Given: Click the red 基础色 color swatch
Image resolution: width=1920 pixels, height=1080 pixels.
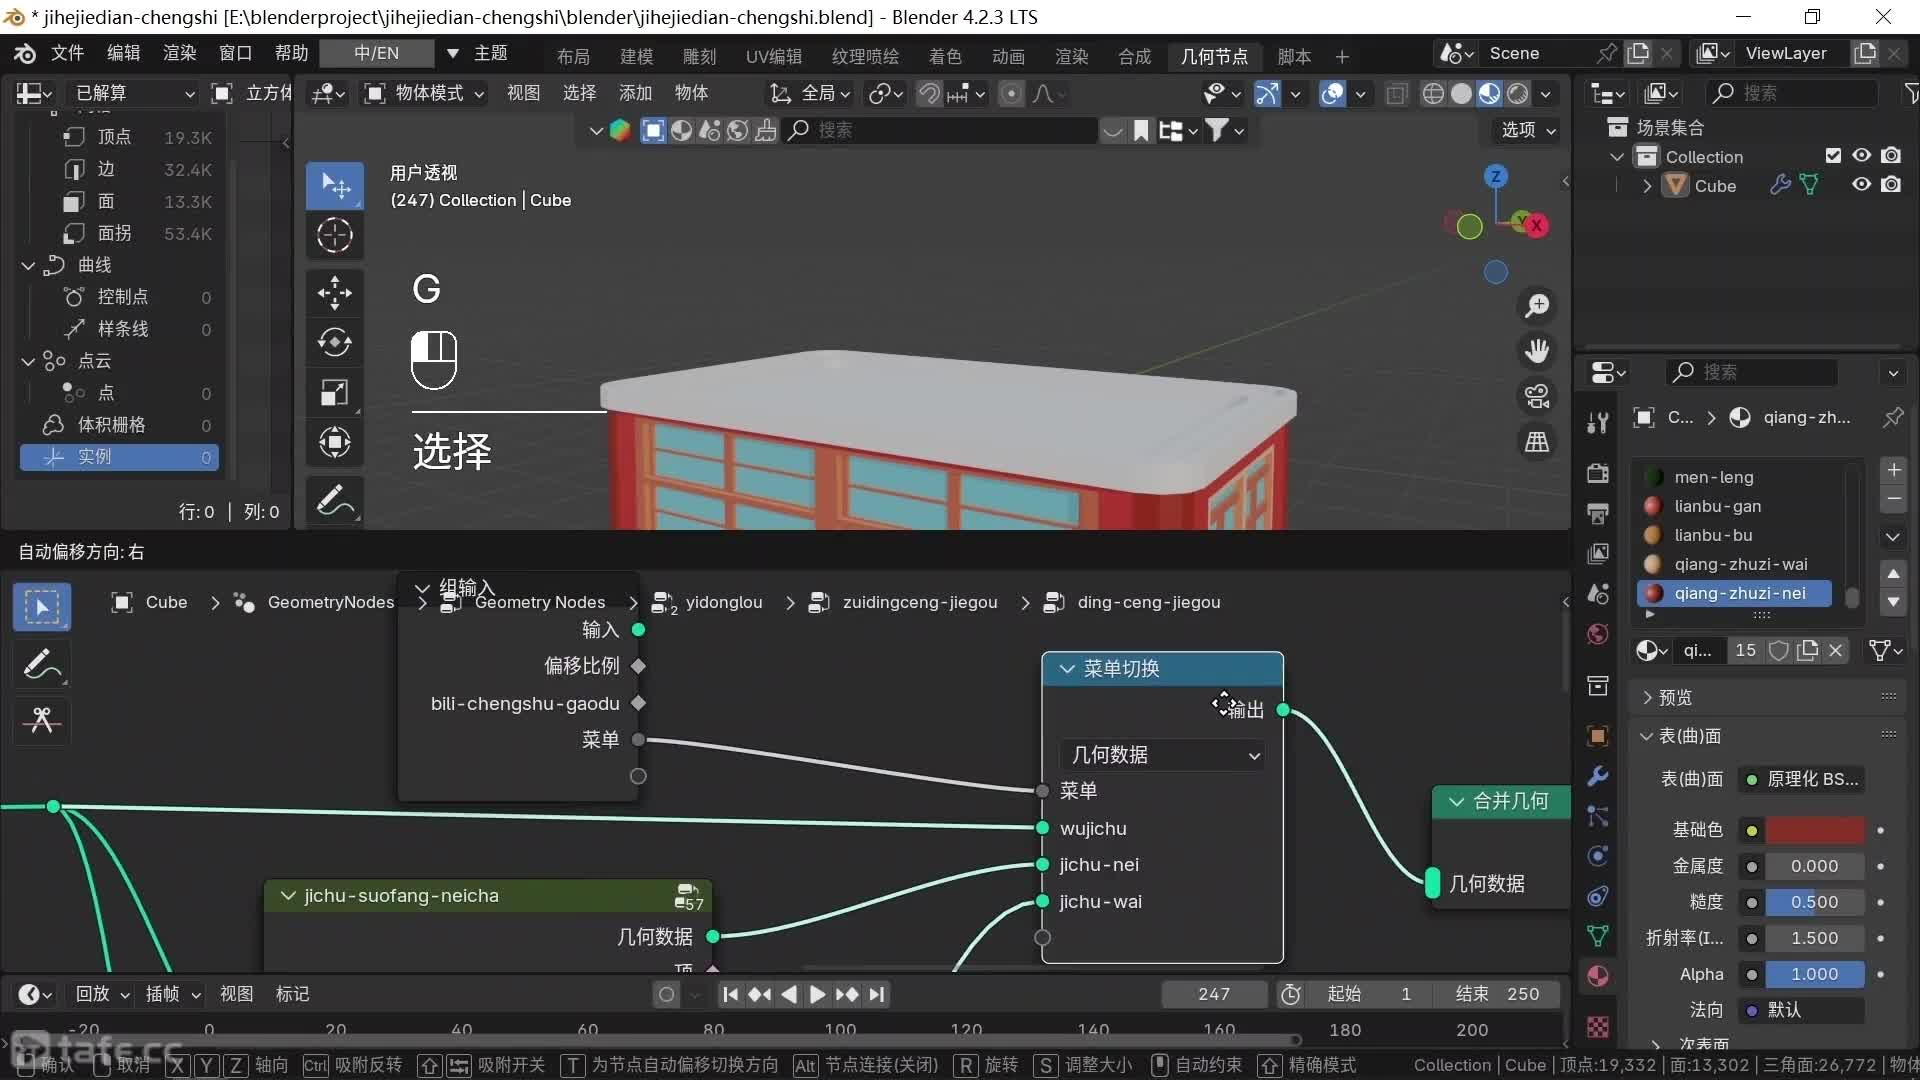Looking at the screenshot, I should (x=1814, y=830).
